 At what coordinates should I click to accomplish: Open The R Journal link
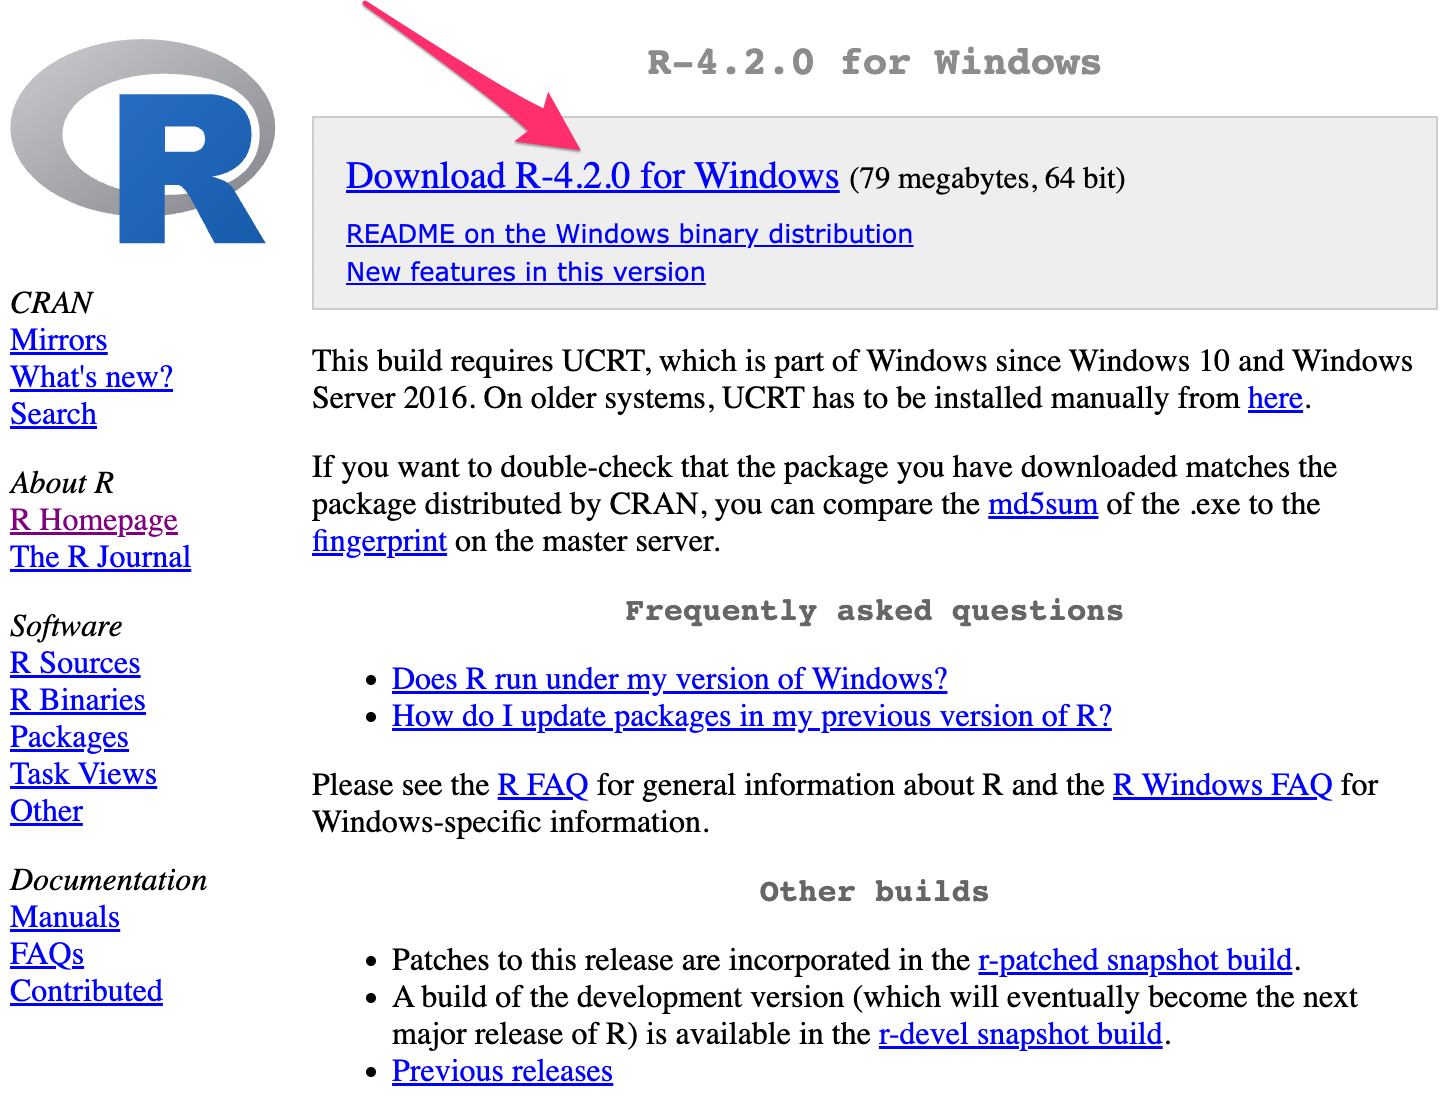100,557
